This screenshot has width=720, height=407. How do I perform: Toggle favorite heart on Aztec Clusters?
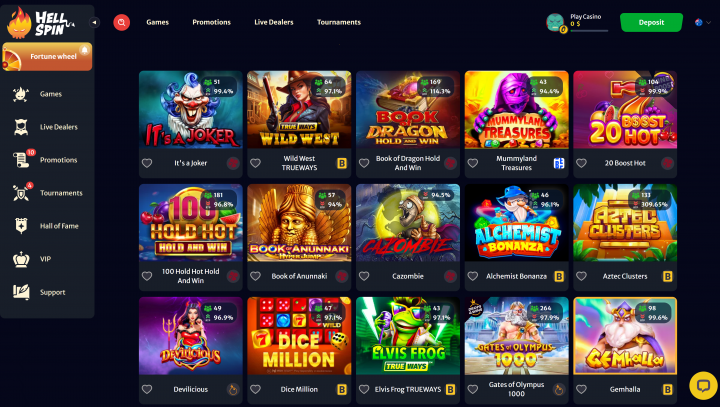581,276
